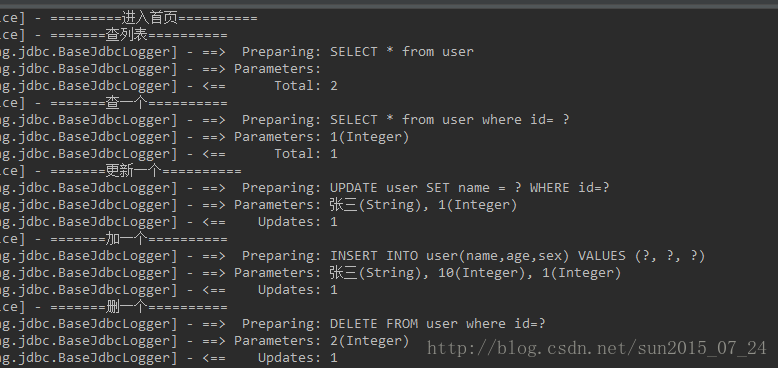Click the '加一个' separator log line
Screen dimensions: 778x368
(114, 239)
